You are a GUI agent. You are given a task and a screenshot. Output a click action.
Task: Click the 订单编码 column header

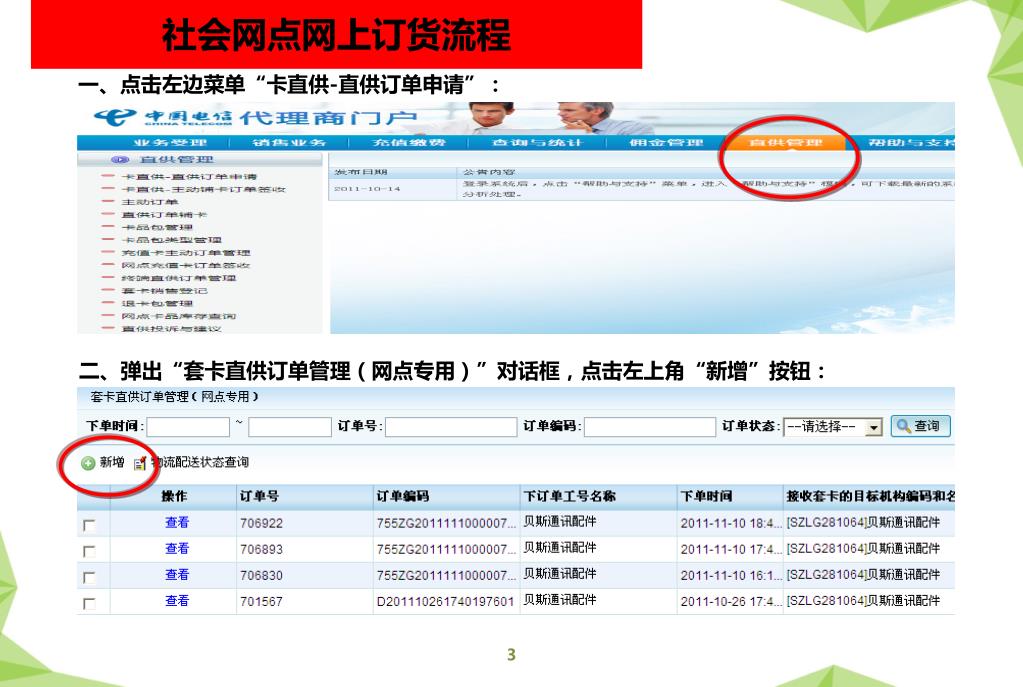tap(403, 496)
